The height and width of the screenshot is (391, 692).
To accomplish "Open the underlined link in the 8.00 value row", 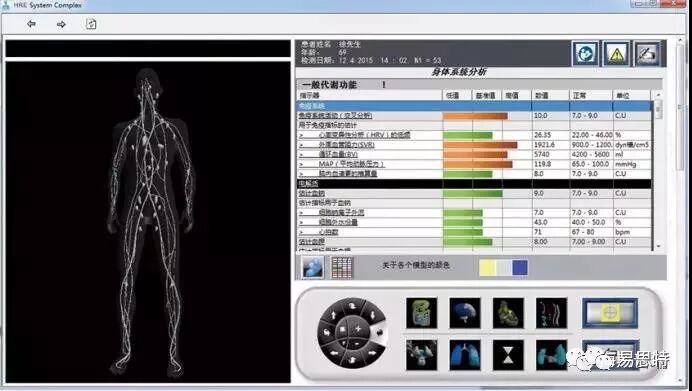I will [312, 242].
